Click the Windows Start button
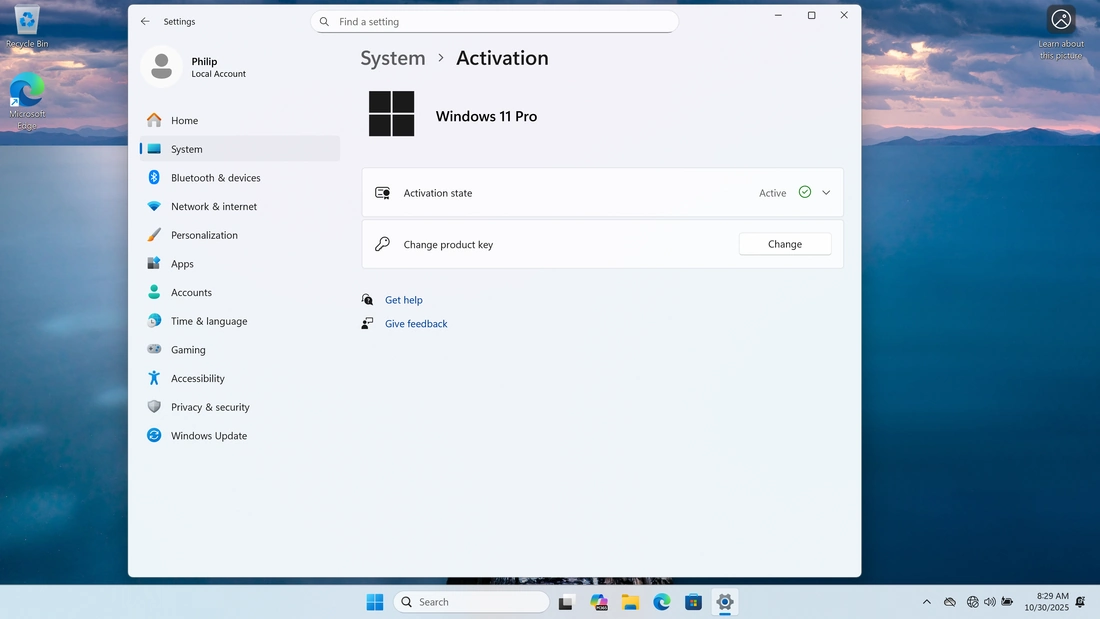Viewport: 1100px width, 619px height. click(374, 602)
